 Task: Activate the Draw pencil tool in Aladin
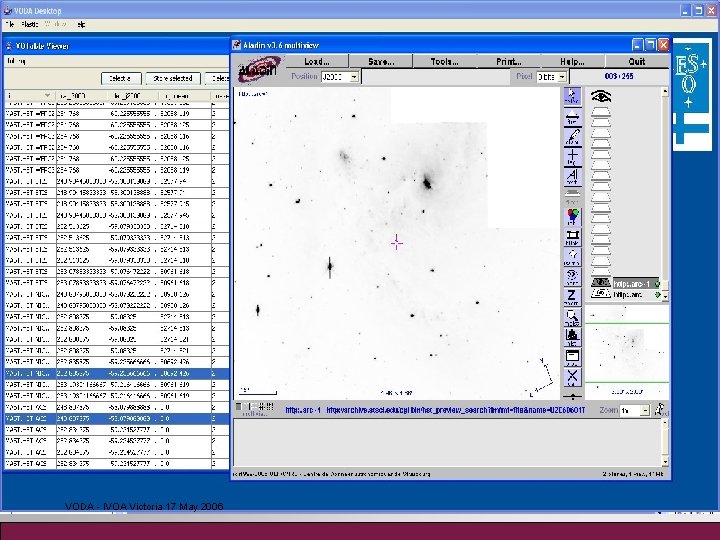572,138
